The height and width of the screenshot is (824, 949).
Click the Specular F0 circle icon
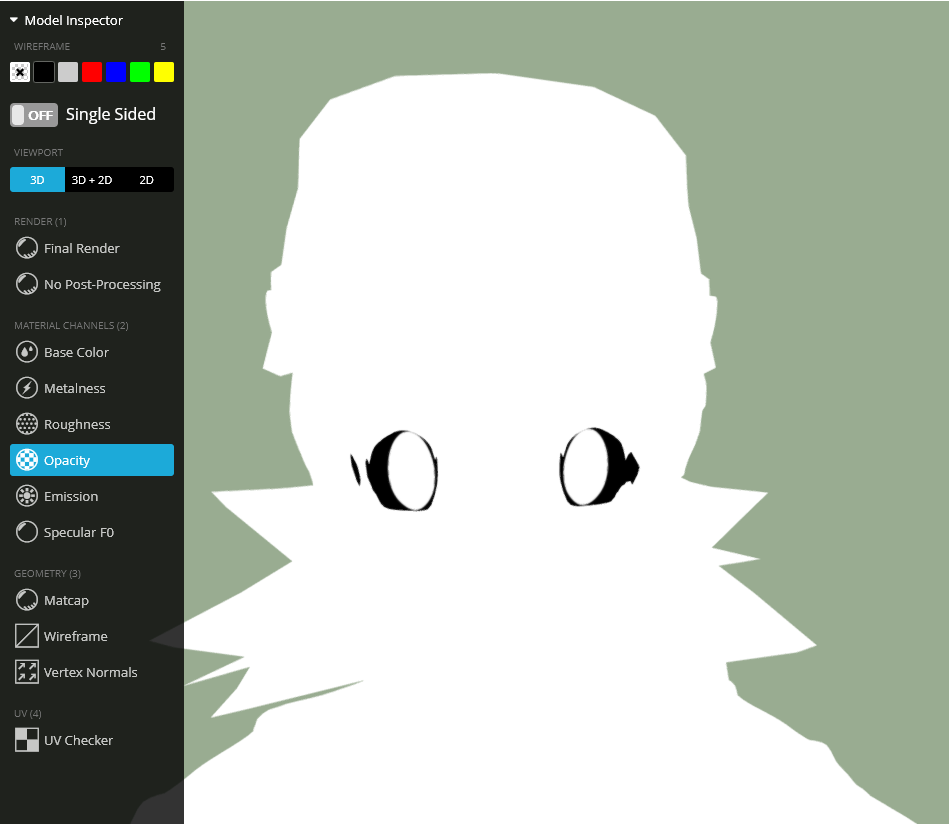(x=27, y=532)
